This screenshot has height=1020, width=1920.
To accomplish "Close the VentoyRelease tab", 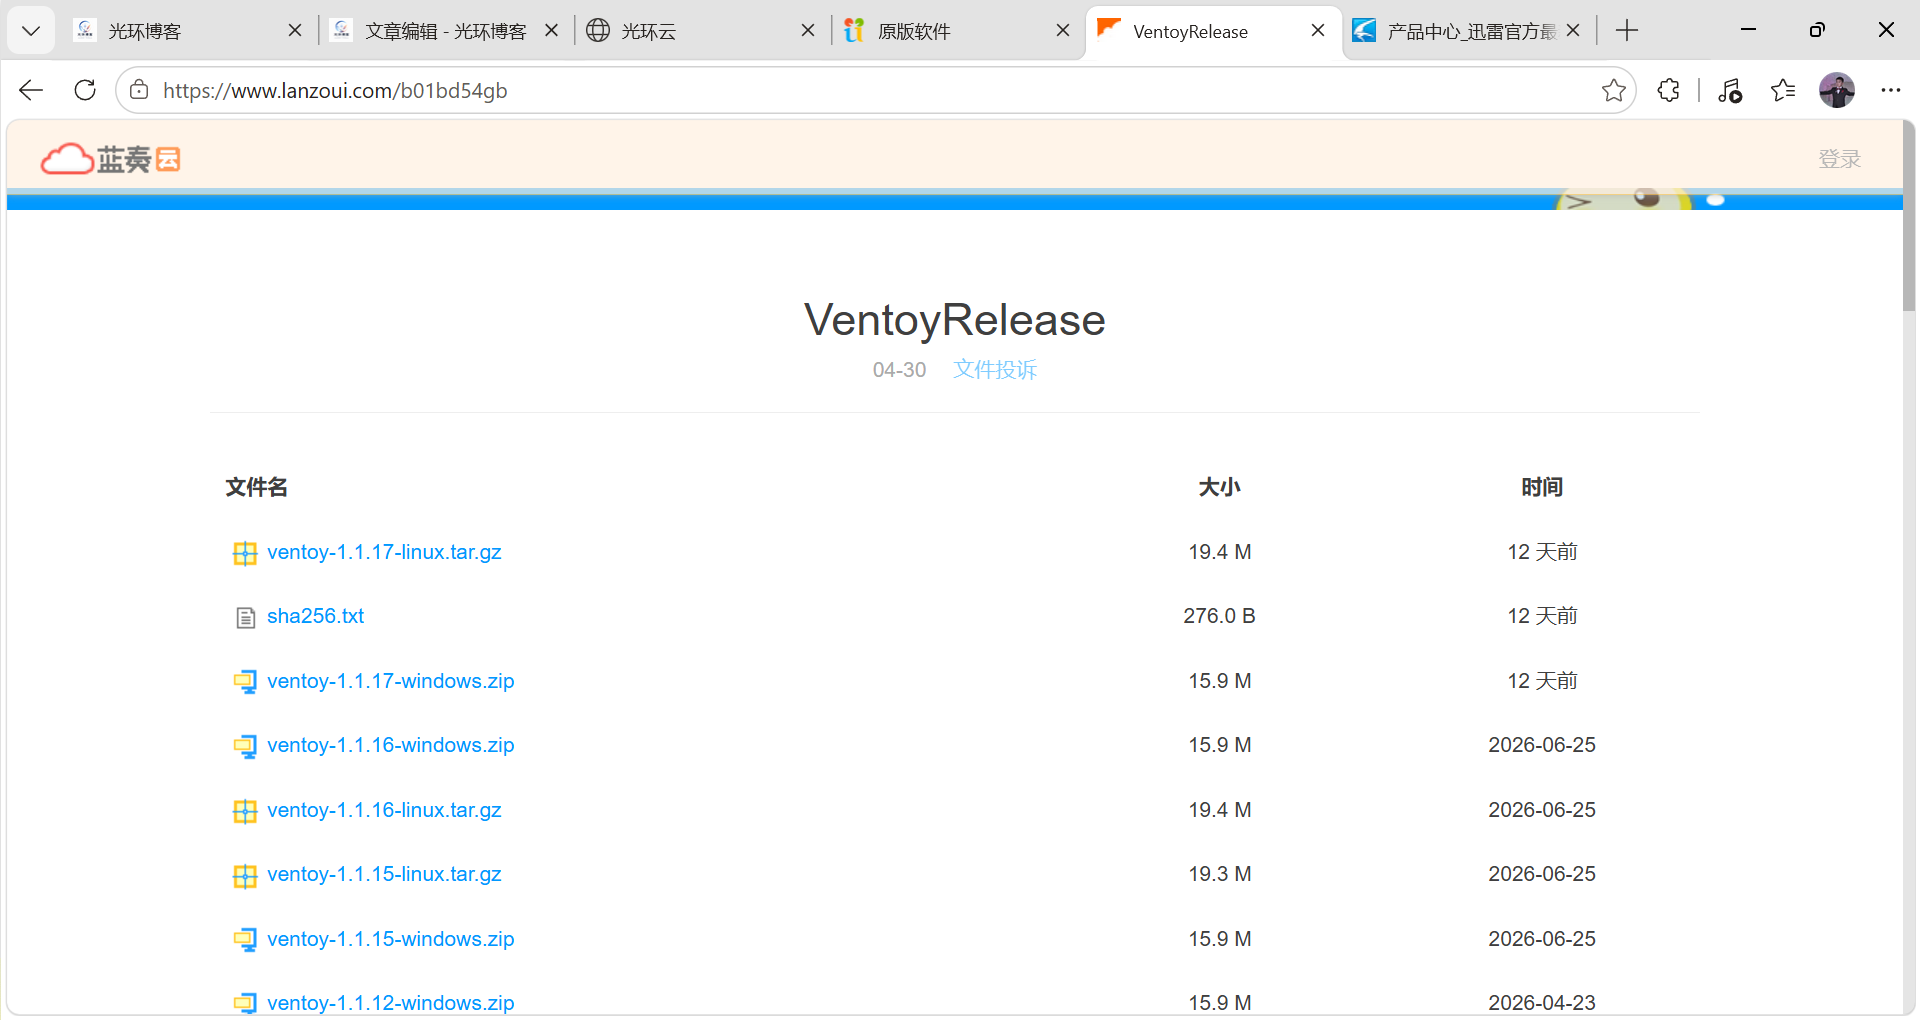I will (x=1318, y=31).
